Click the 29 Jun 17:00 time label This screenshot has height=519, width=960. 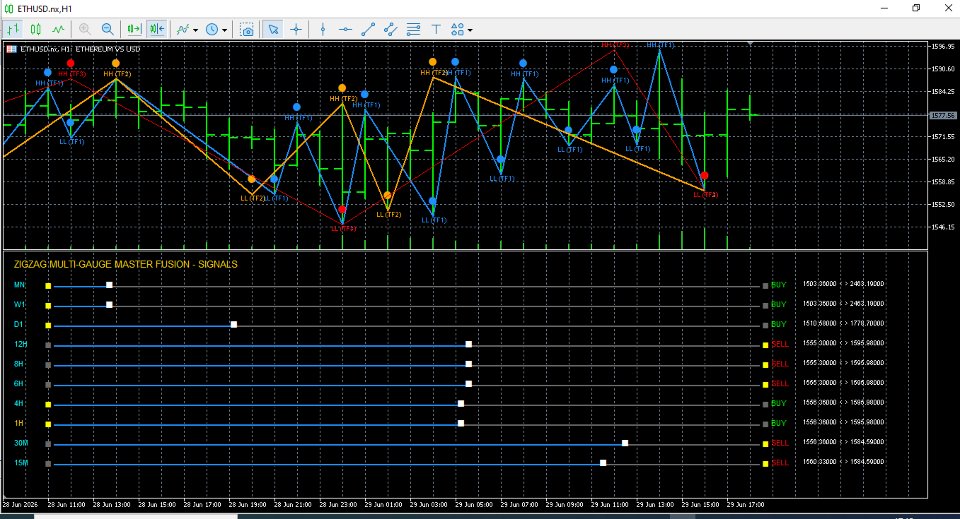(745, 505)
